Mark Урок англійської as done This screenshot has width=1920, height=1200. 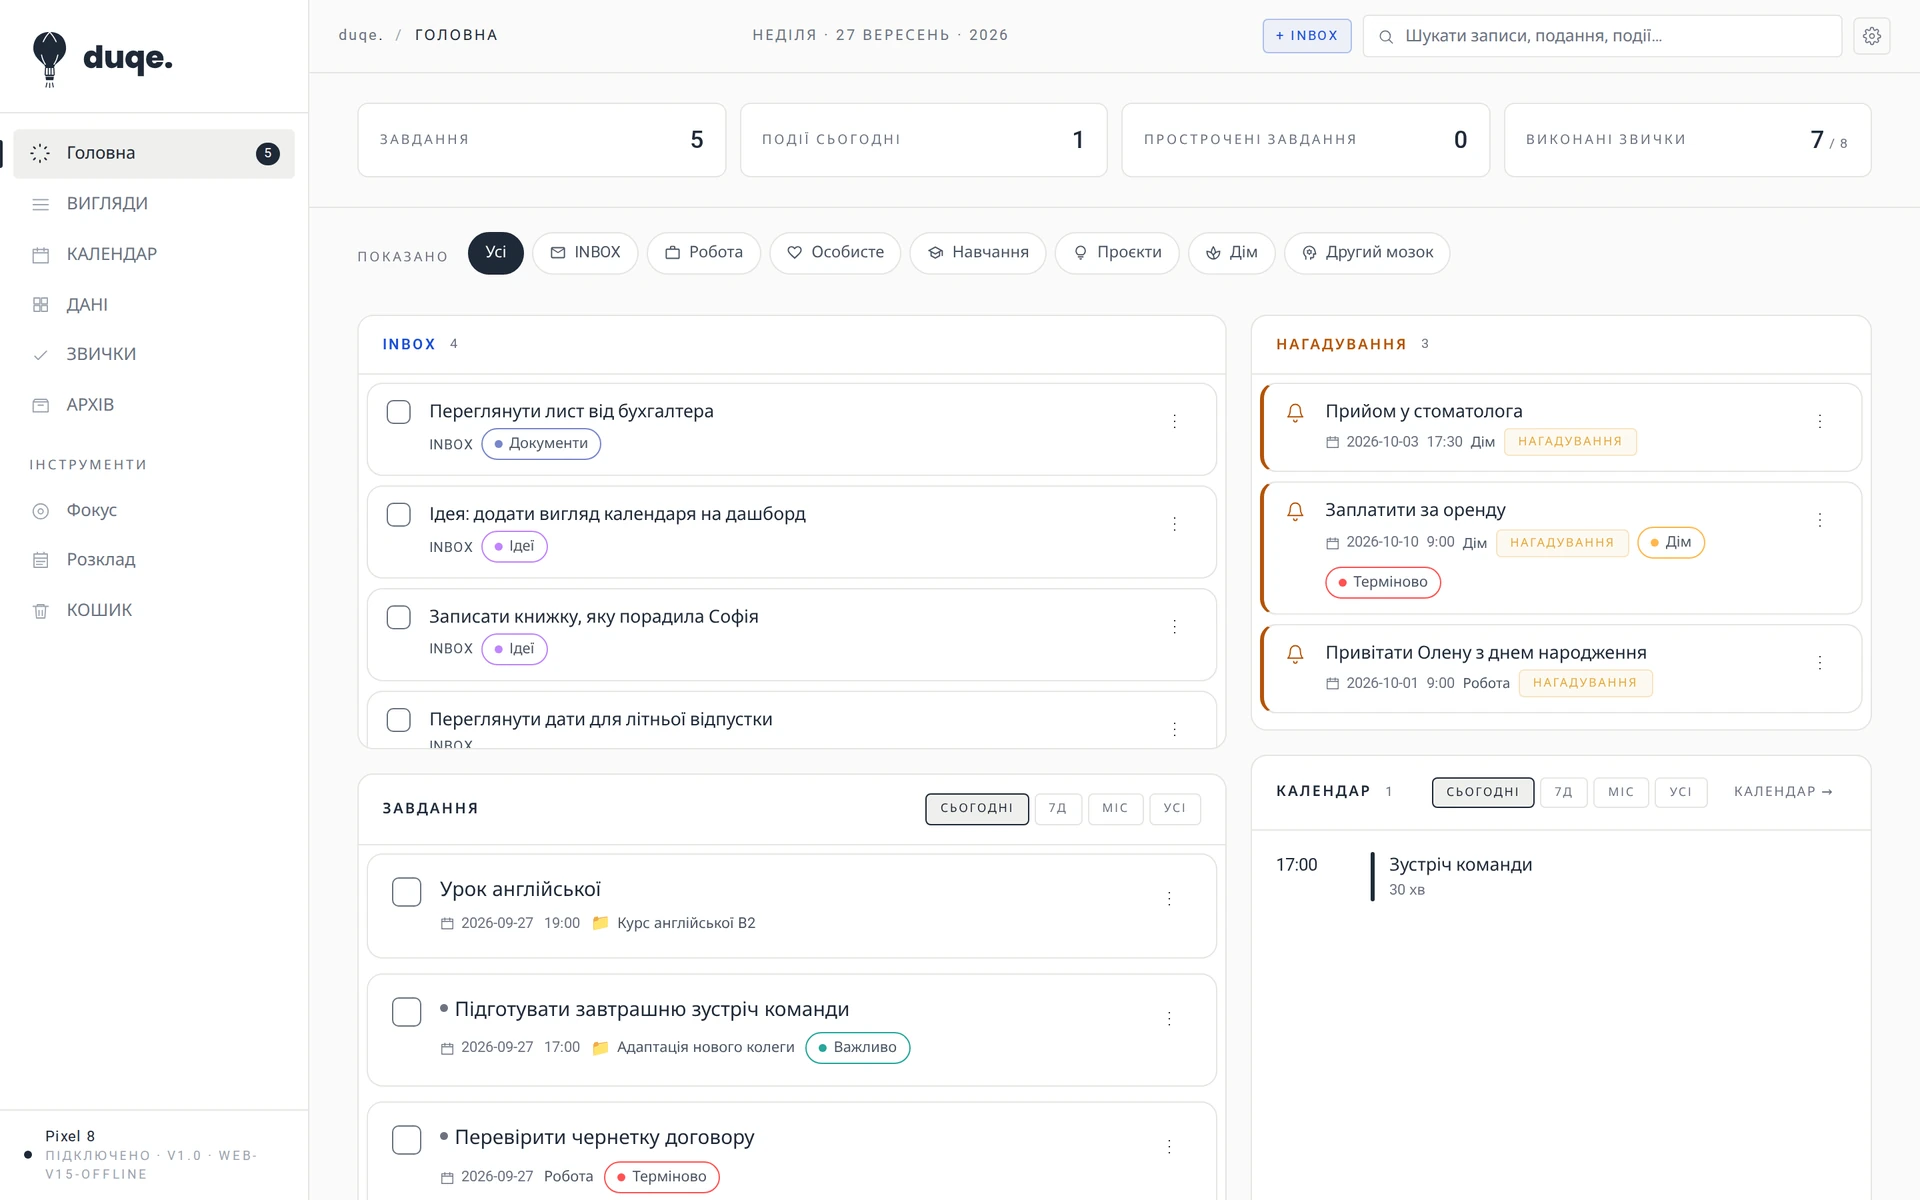[x=406, y=892]
